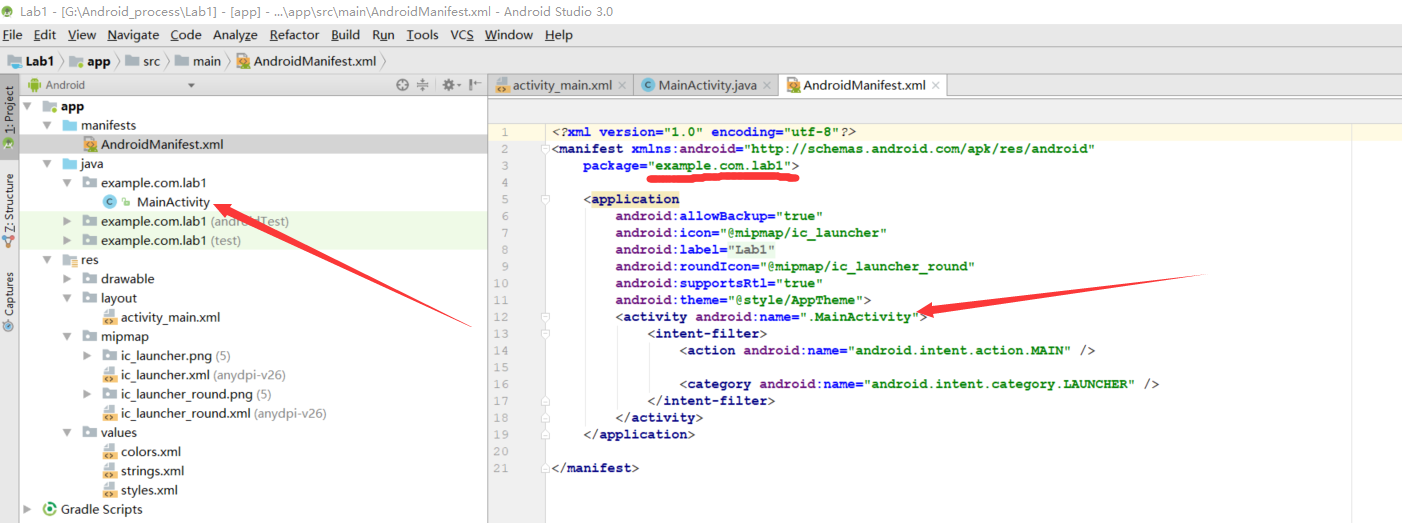Screen dimensions: 1402x523
Task: Collapse the layout folder
Action: click(67, 298)
